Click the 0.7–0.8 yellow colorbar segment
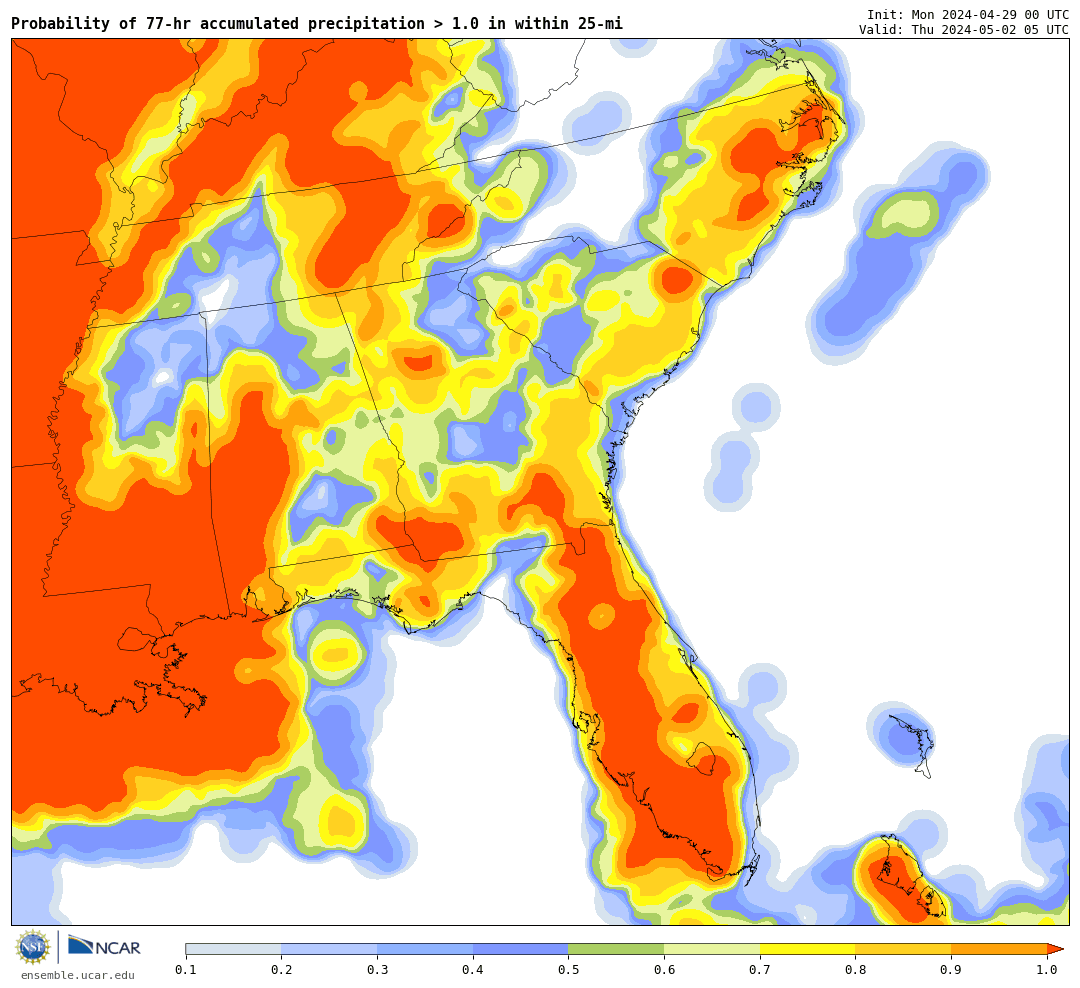Image resolution: width=1080 pixels, height=988 pixels. (x=808, y=949)
